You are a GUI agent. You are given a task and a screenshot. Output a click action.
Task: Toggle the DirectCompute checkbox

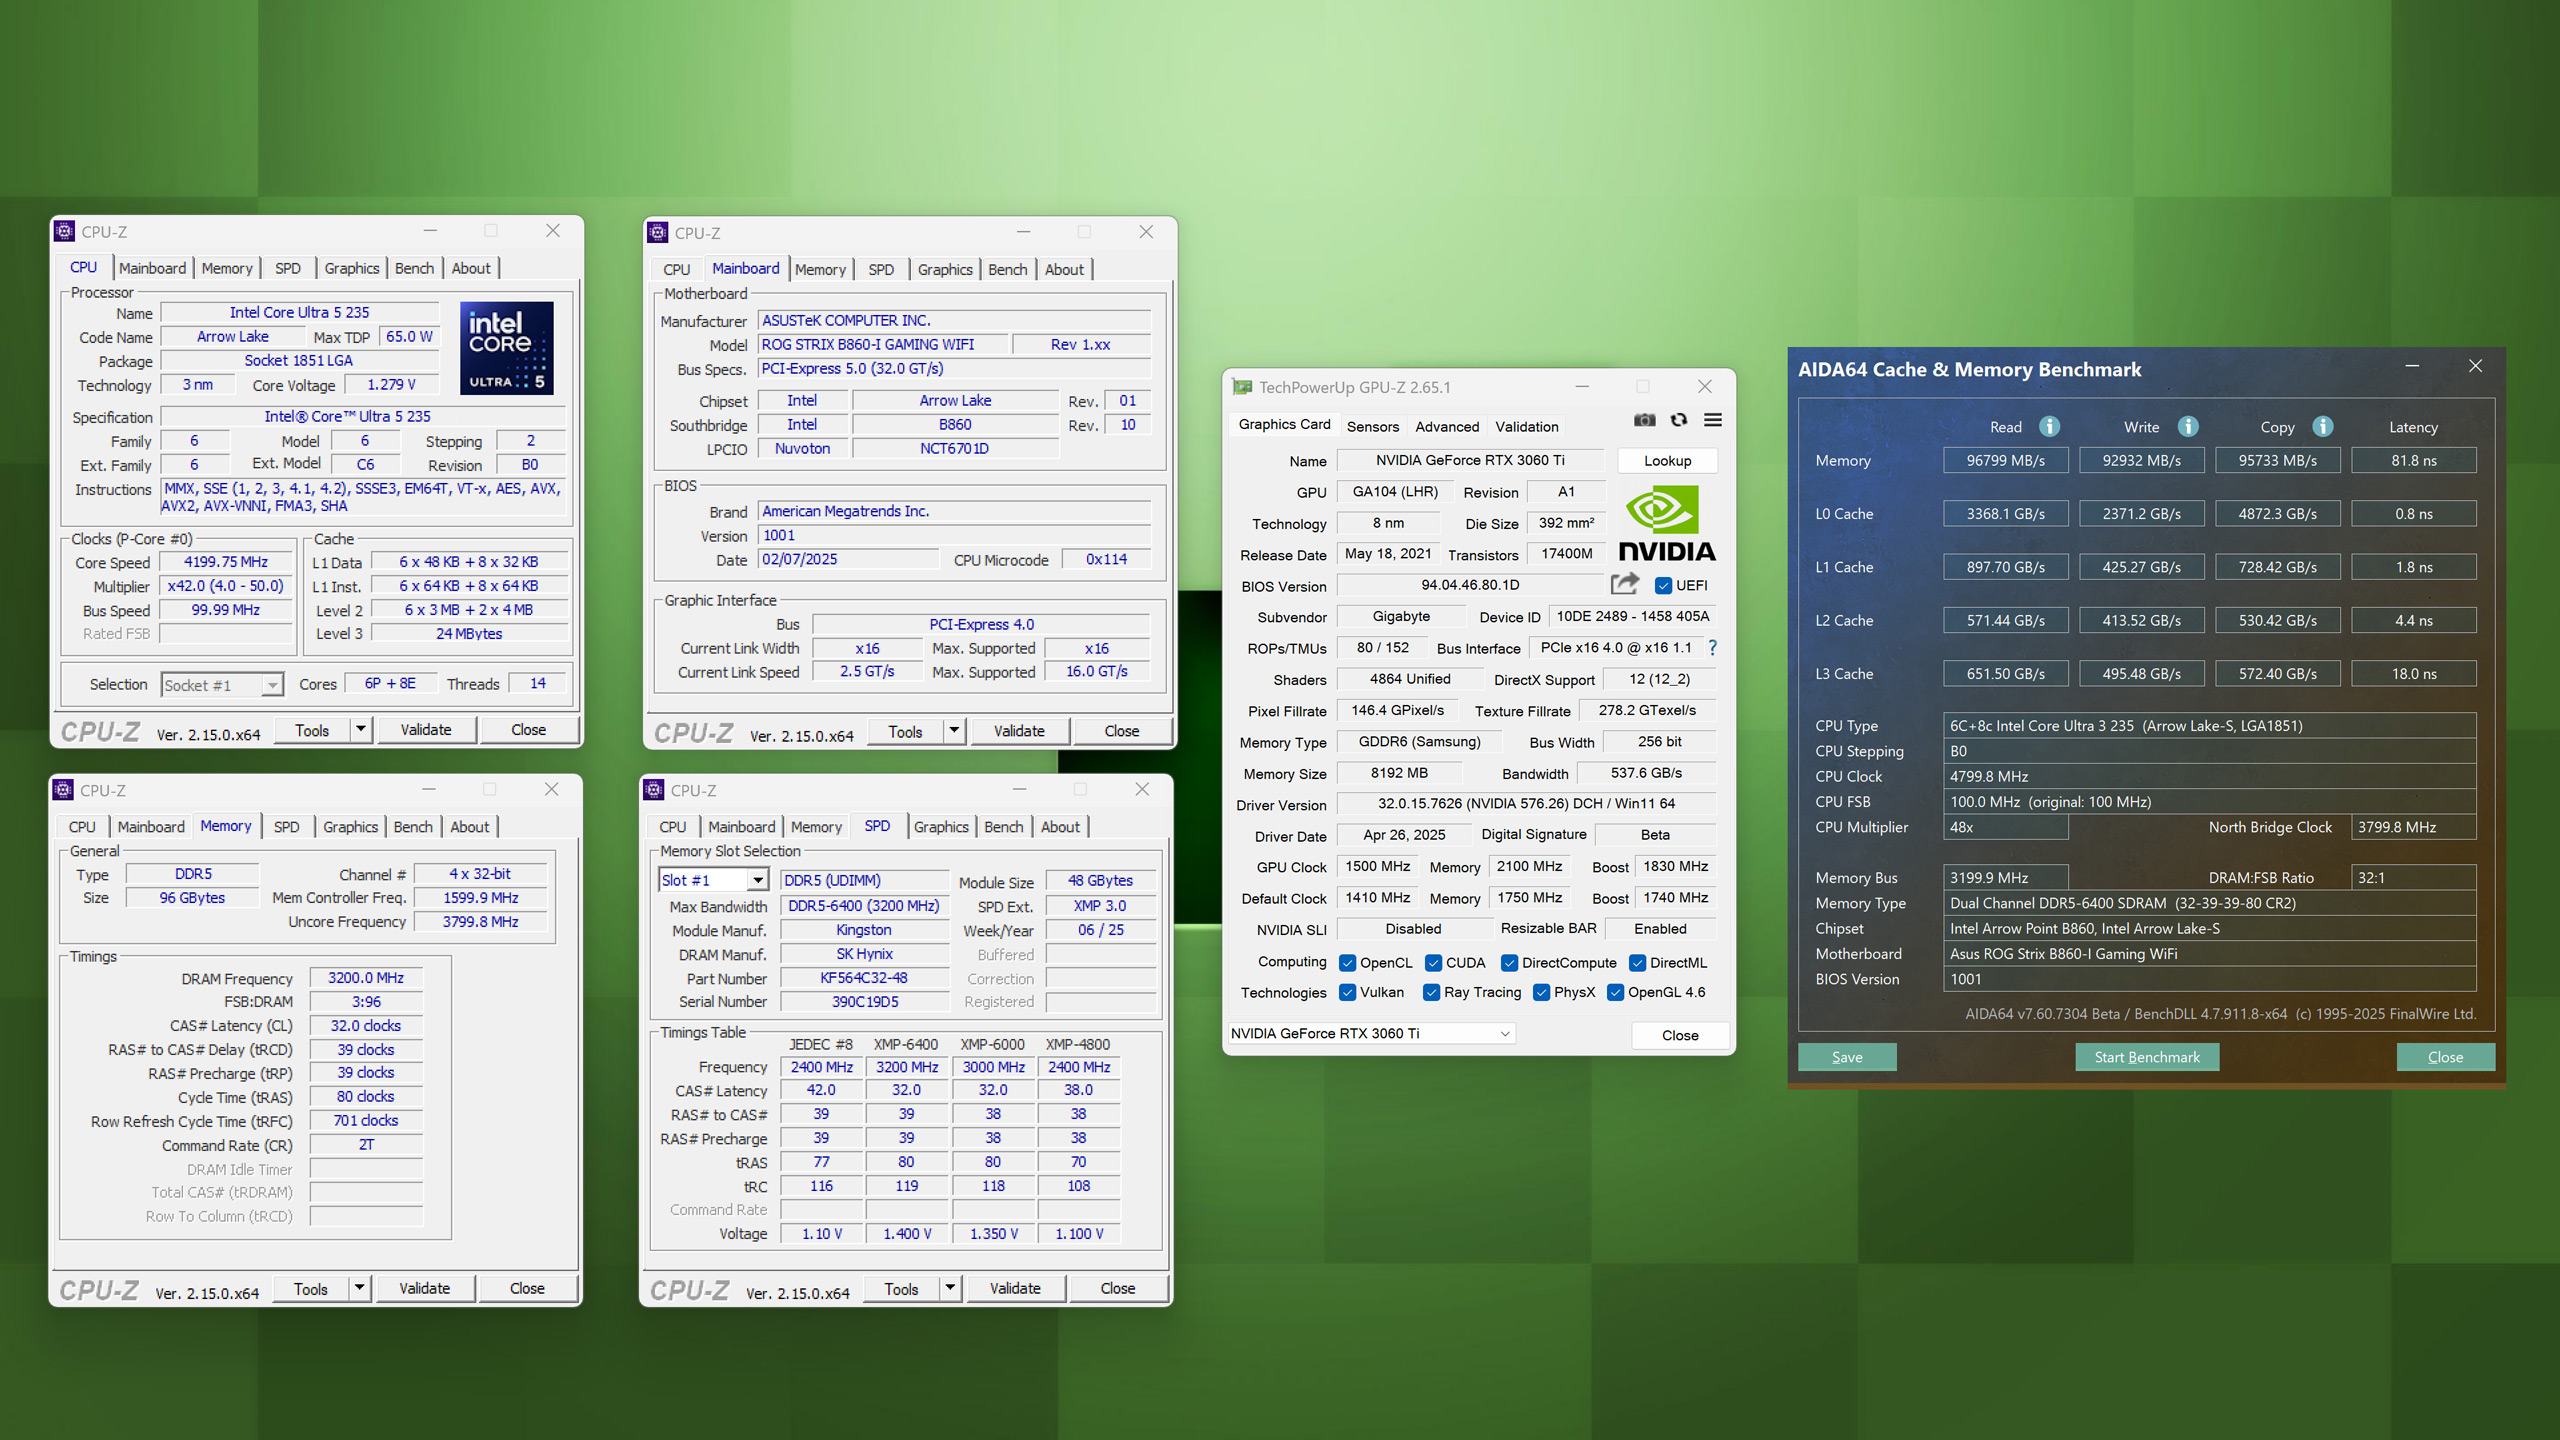coord(1509,963)
